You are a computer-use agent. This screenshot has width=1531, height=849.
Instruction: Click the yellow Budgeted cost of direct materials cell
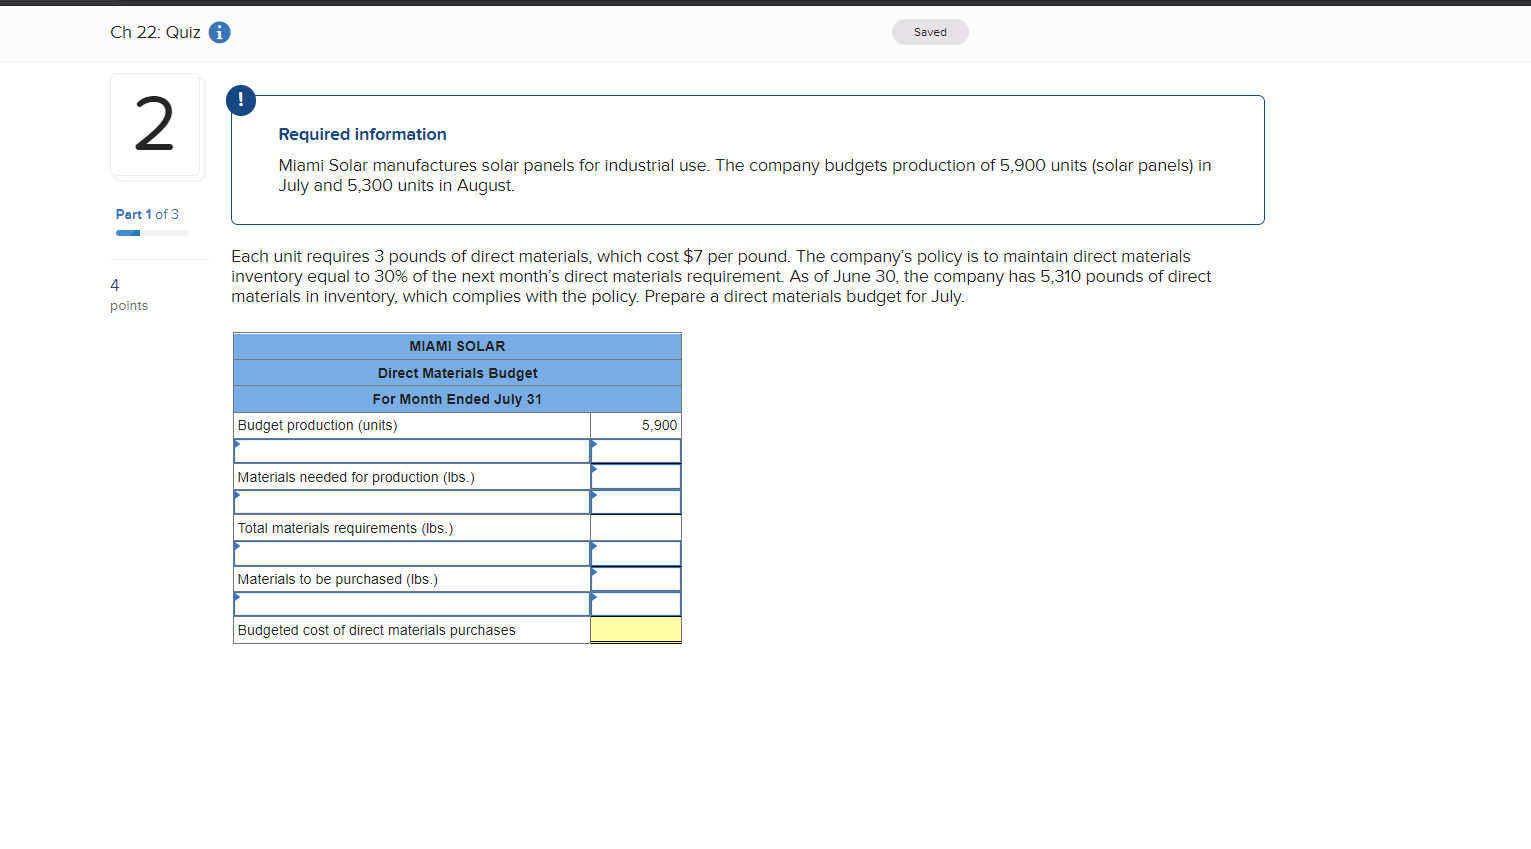pos(636,630)
